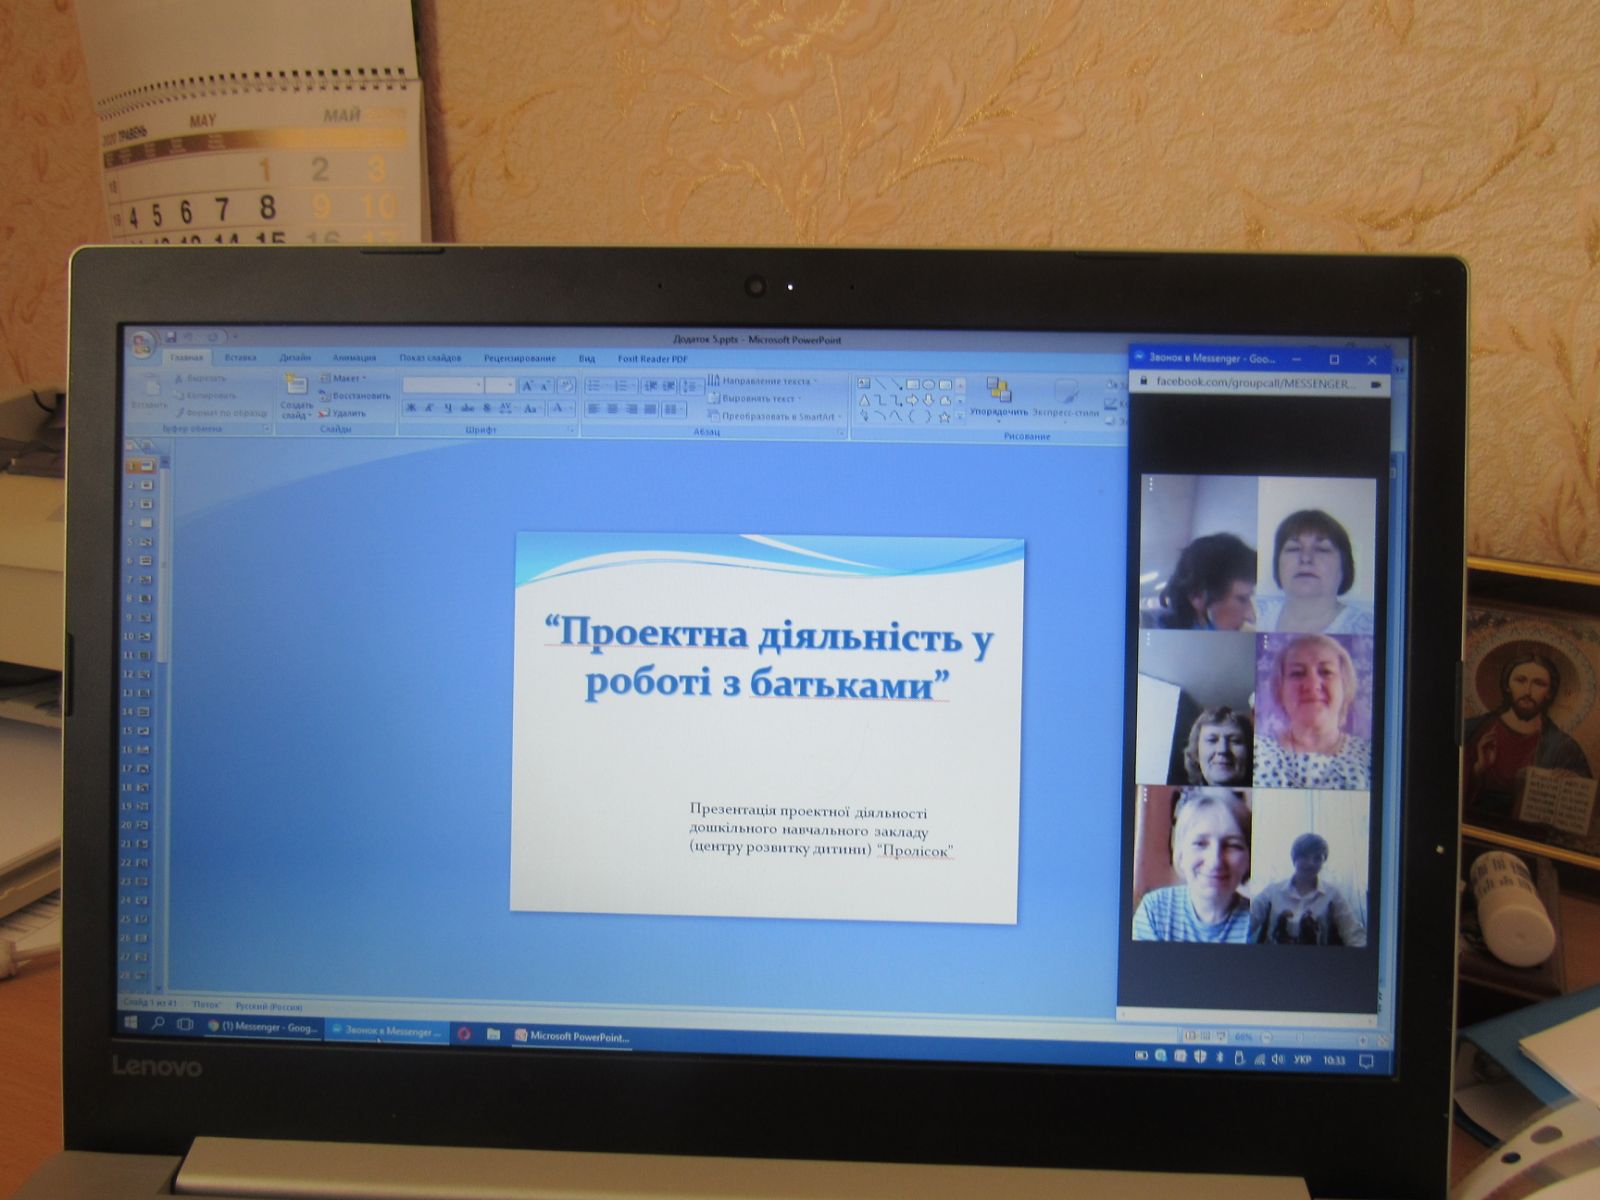1600x1200 pixels.
Task: Open the Line Spacing dropdown
Action: [x=692, y=386]
